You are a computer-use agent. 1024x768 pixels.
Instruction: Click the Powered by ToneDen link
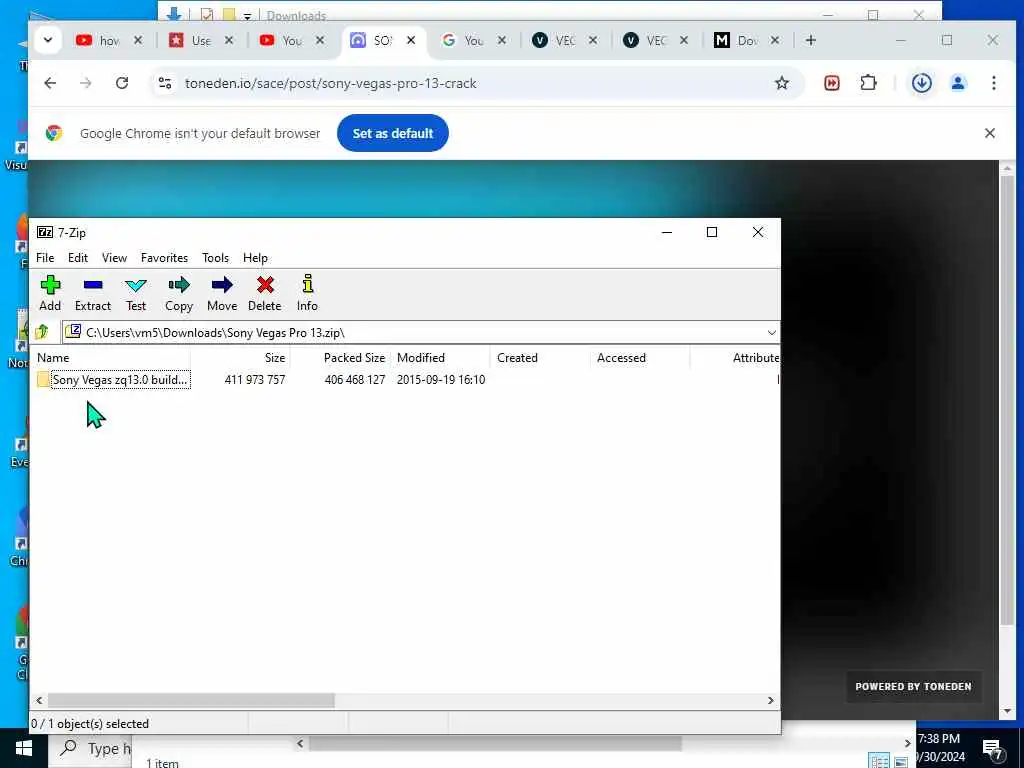913,686
